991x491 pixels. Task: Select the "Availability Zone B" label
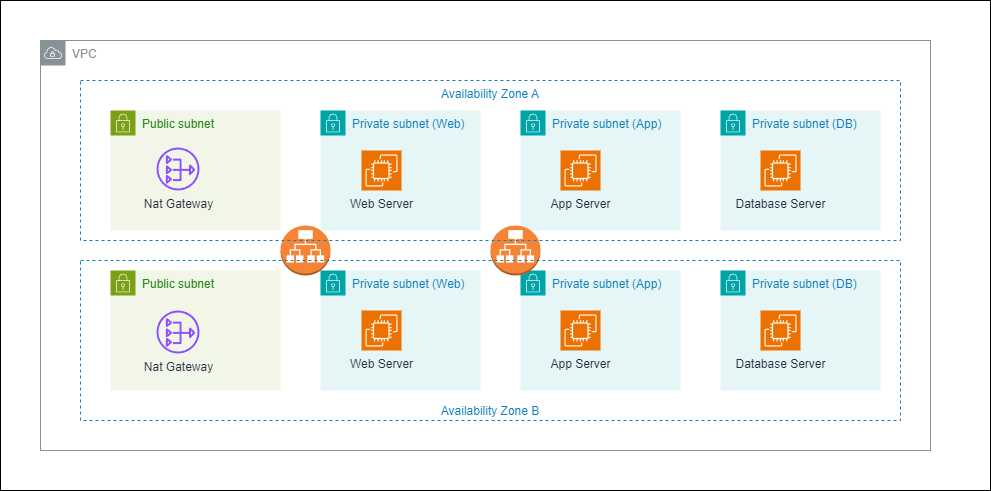click(490, 410)
